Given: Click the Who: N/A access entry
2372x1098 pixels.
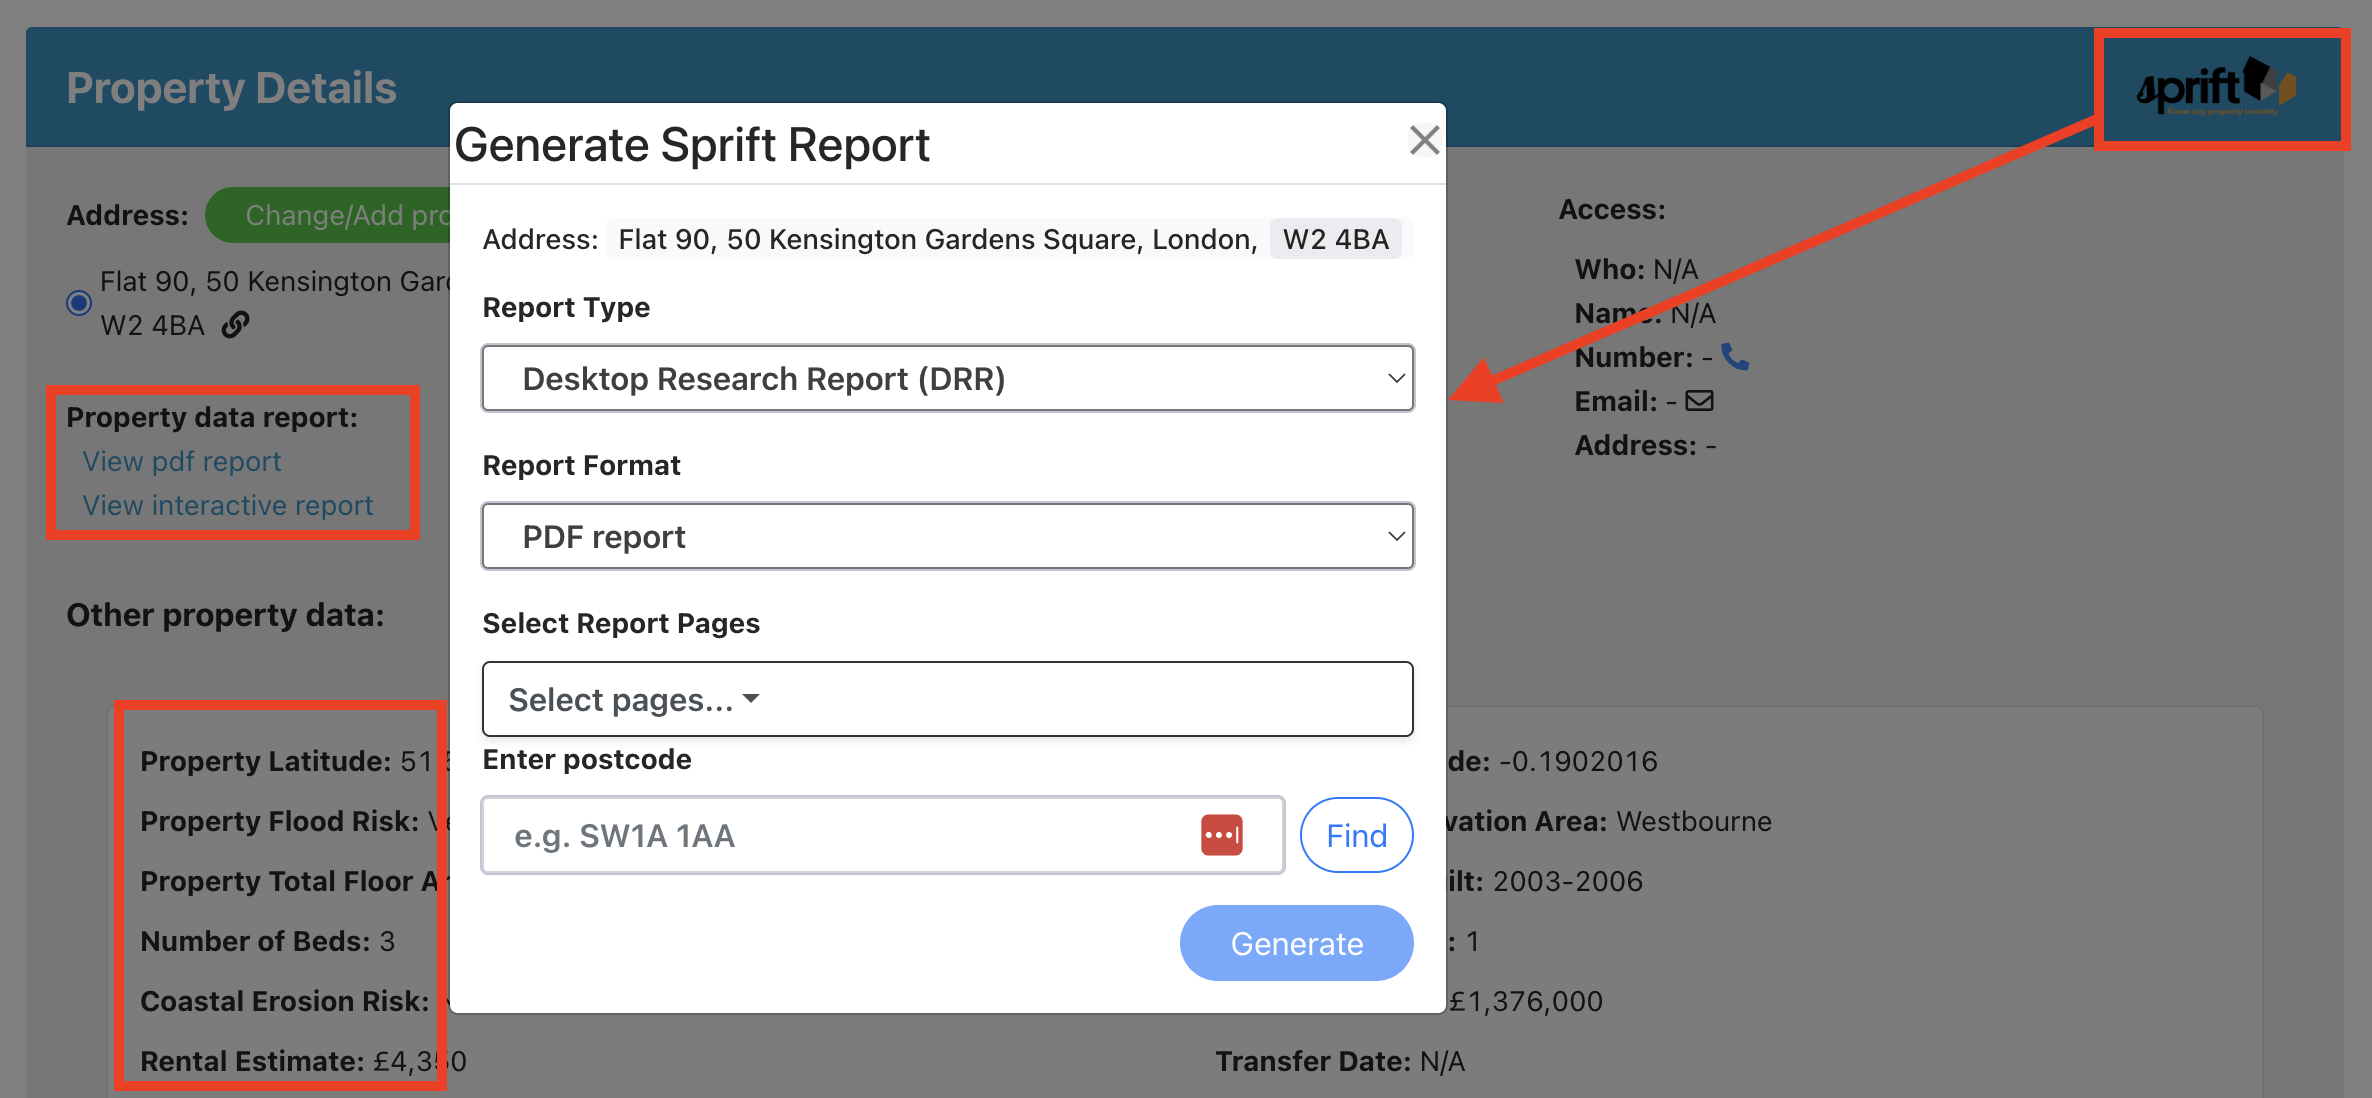Looking at the screenshot, I should click(1636, 269).
